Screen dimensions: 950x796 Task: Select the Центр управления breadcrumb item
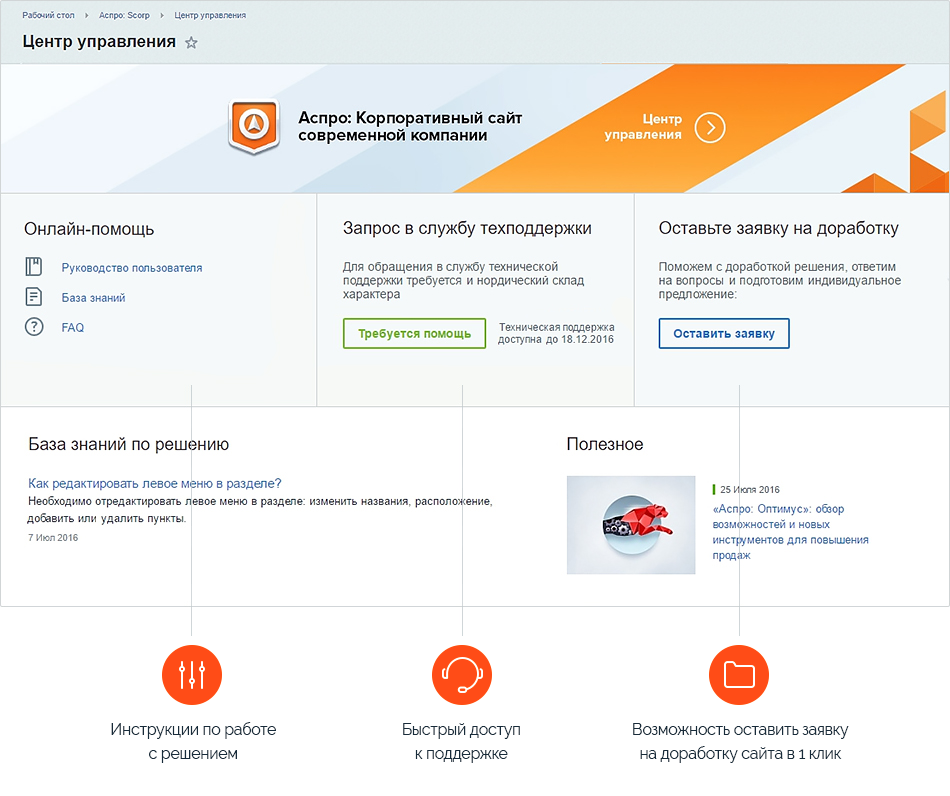tap(210, 16)
